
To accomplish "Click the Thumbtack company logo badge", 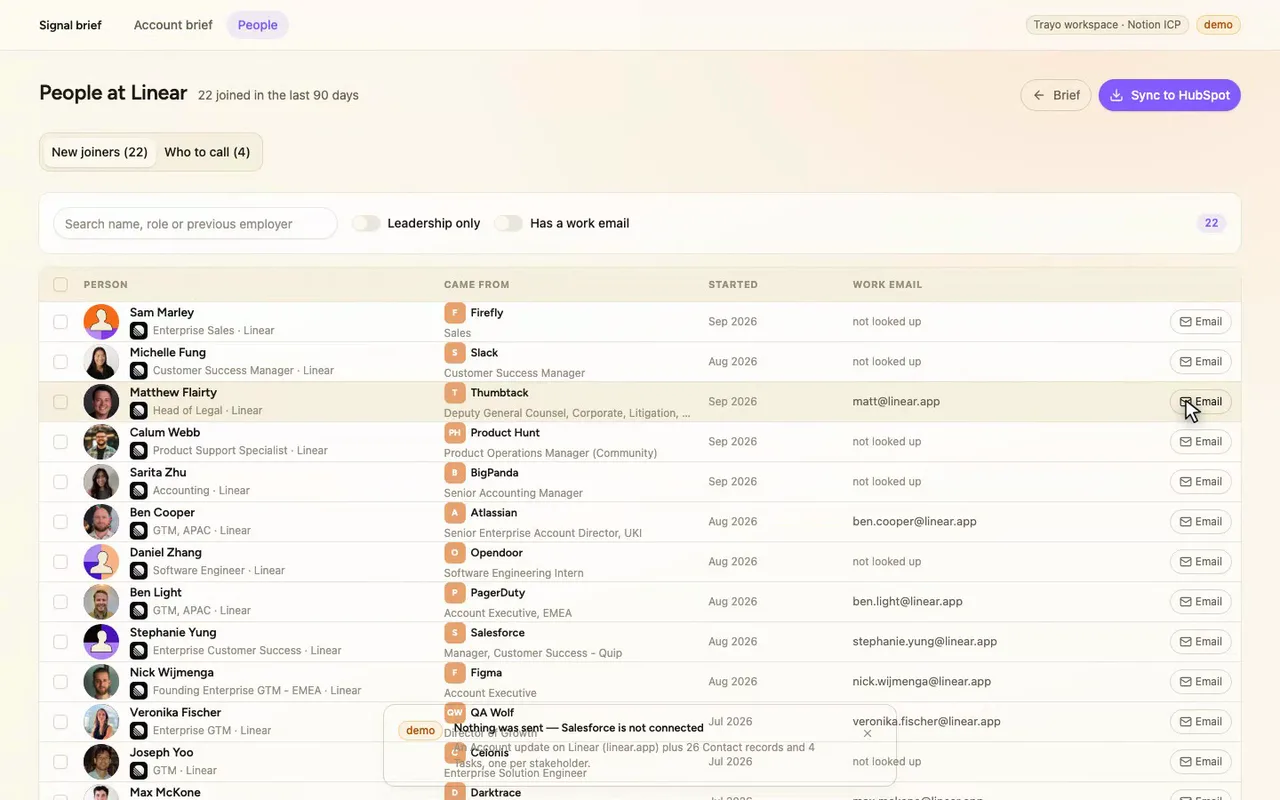I will [x=455, y=393].
